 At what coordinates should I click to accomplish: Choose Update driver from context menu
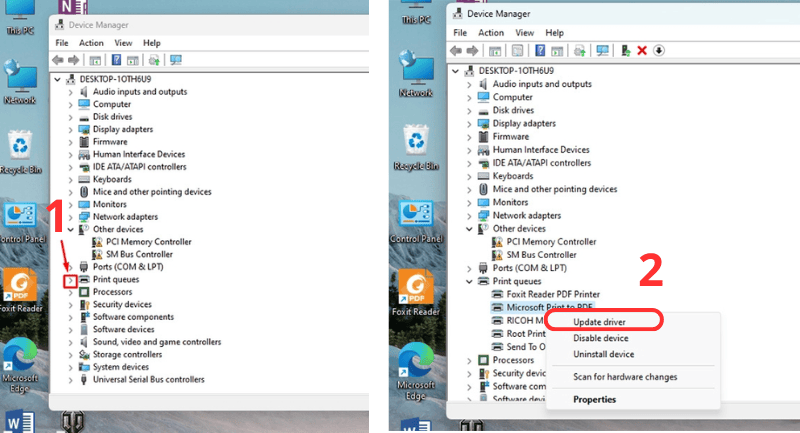602,321
